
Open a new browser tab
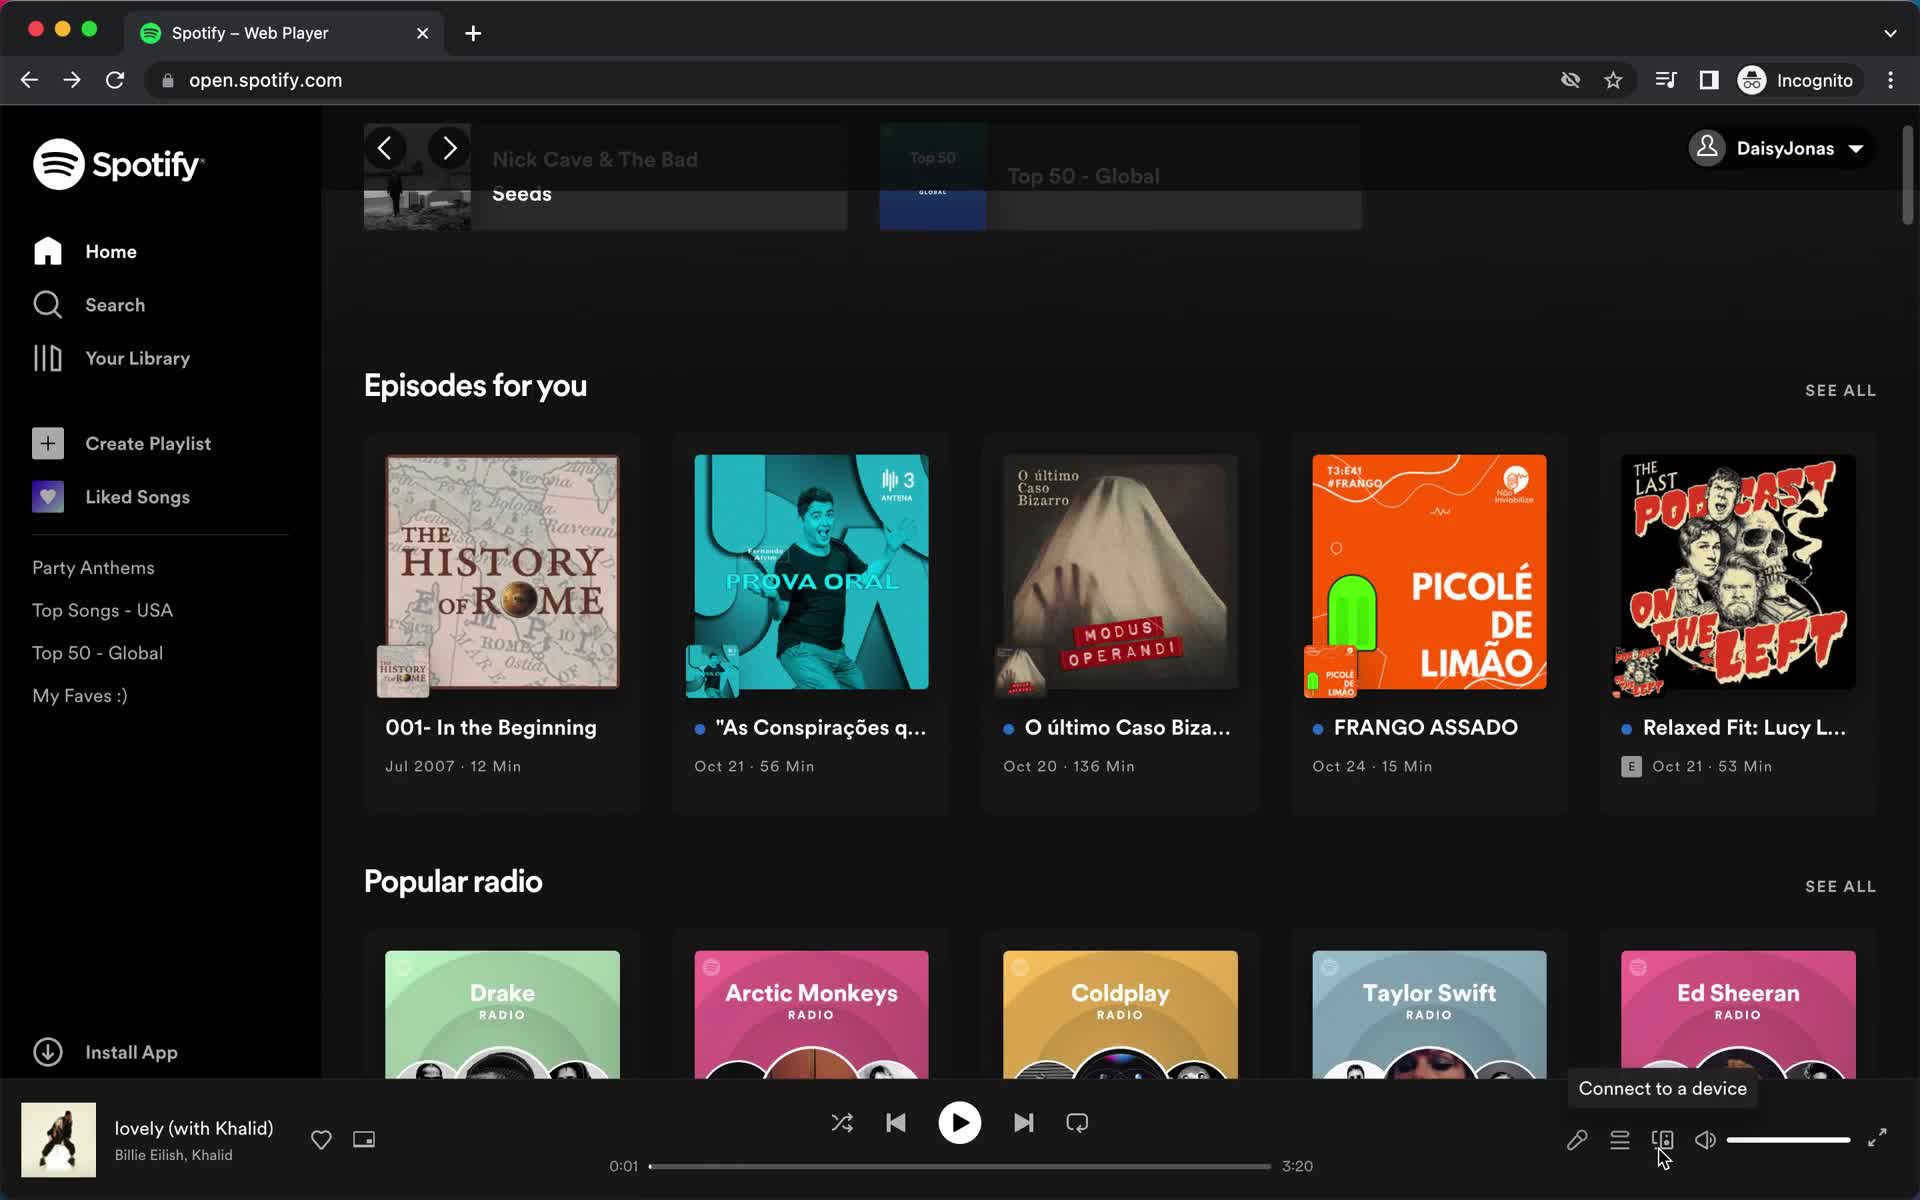pos(473,33)
